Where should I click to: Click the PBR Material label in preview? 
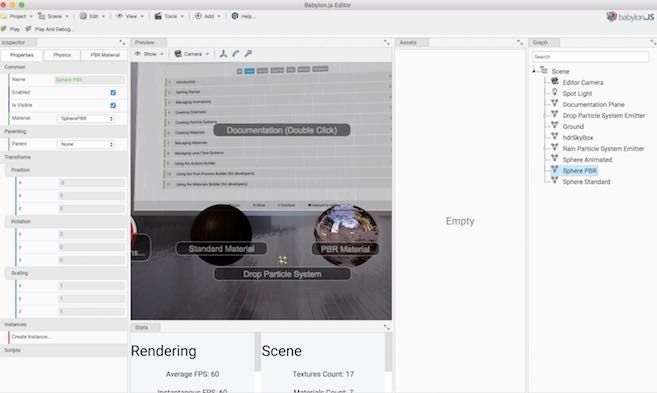[x=345, y=249]
